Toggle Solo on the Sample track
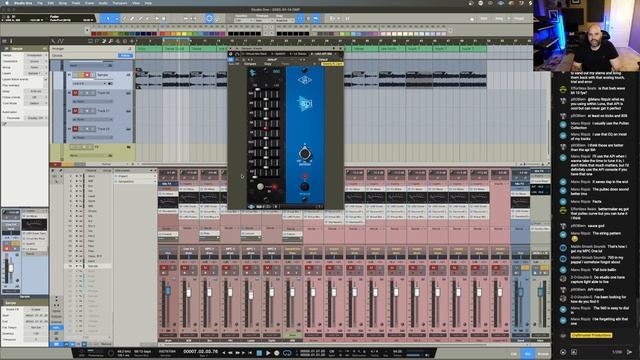Viewport: 640px width, 360px height. [x=81, y=75]
